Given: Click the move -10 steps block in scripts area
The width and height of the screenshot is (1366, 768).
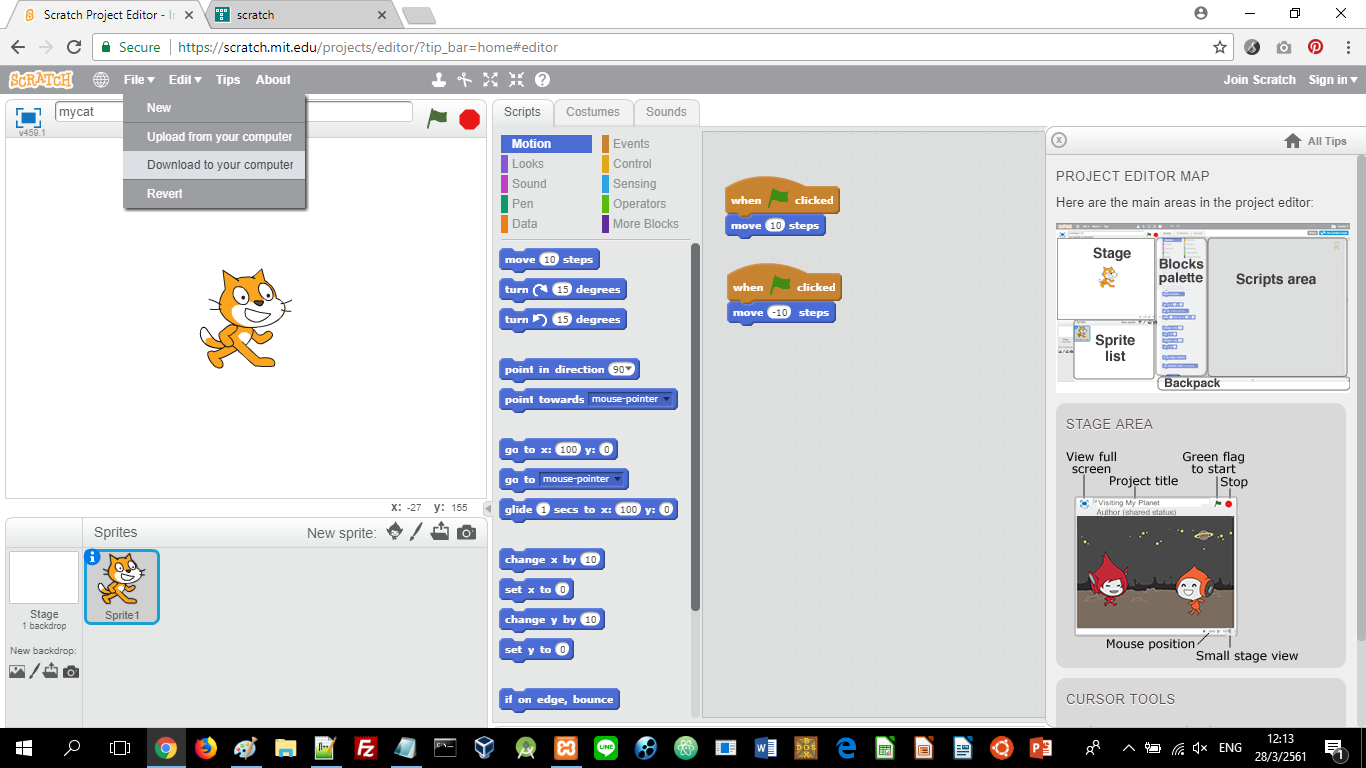Looking at the screenshot, I should [781, 313].
